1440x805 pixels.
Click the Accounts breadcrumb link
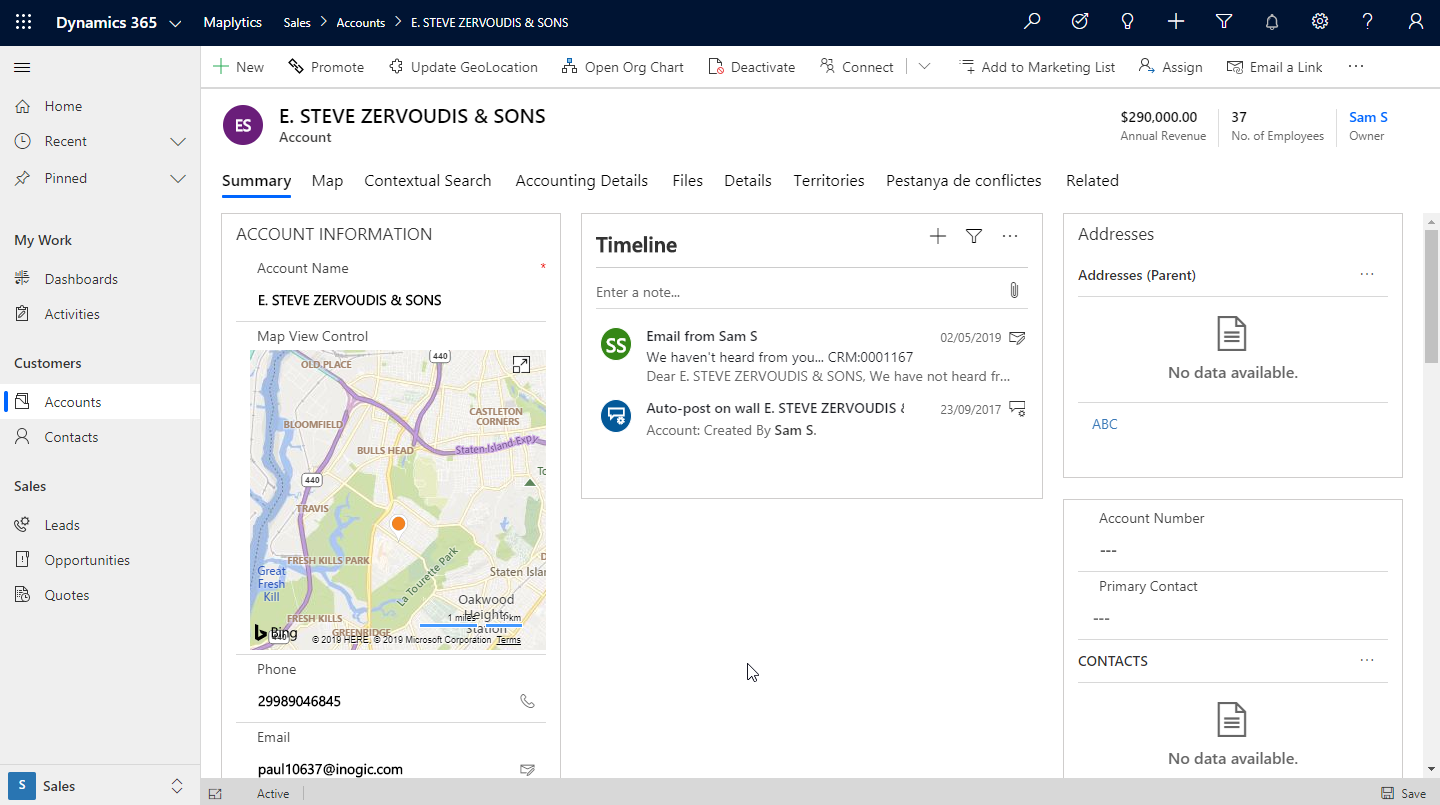click(361, 22)
